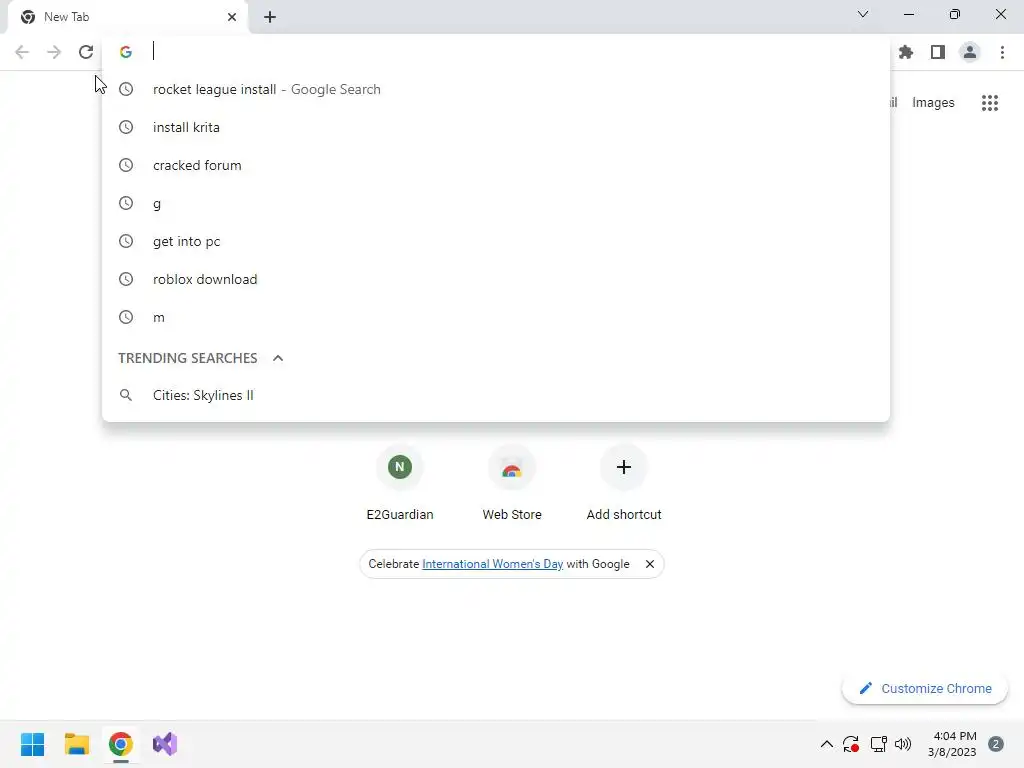
Task: Toggle the side panel icon
Action: coord(938,52)
